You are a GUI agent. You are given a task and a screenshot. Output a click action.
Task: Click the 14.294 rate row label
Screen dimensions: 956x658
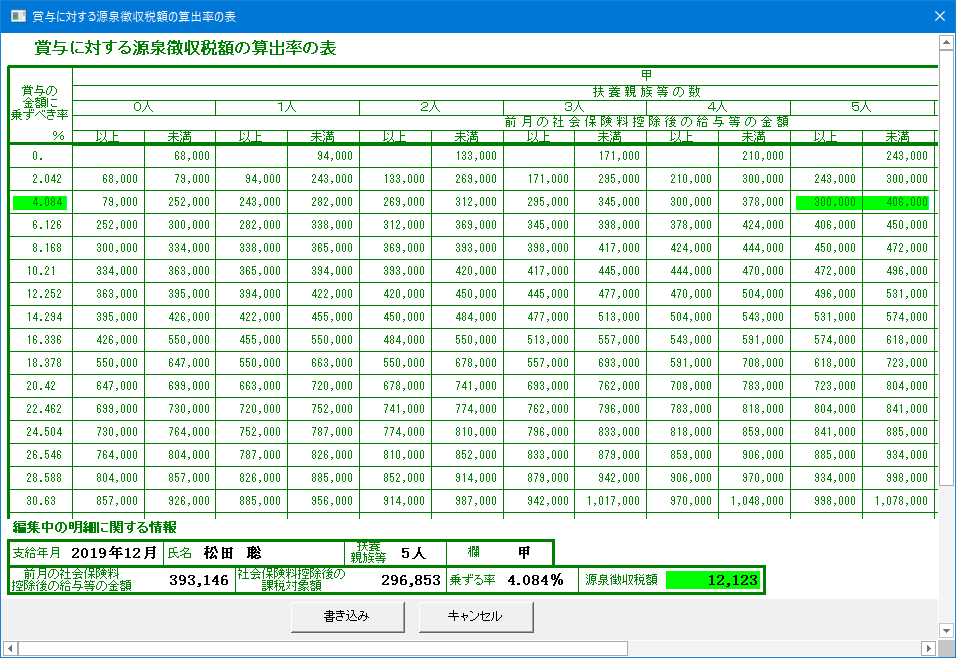(44, 317)
